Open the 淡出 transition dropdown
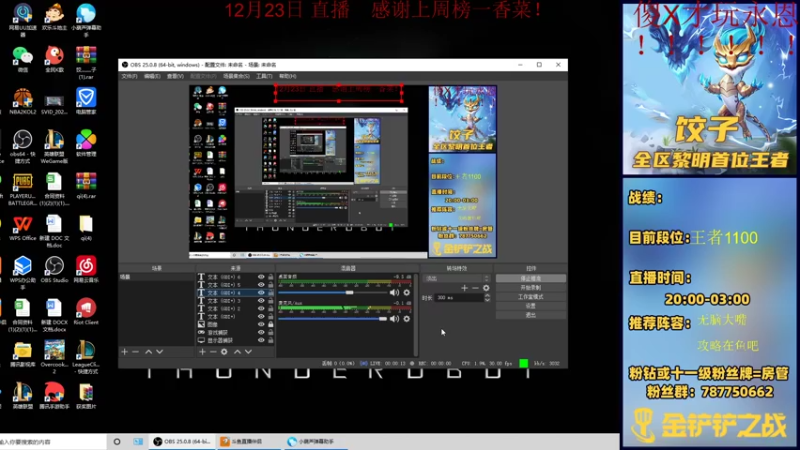 [457, 279]
